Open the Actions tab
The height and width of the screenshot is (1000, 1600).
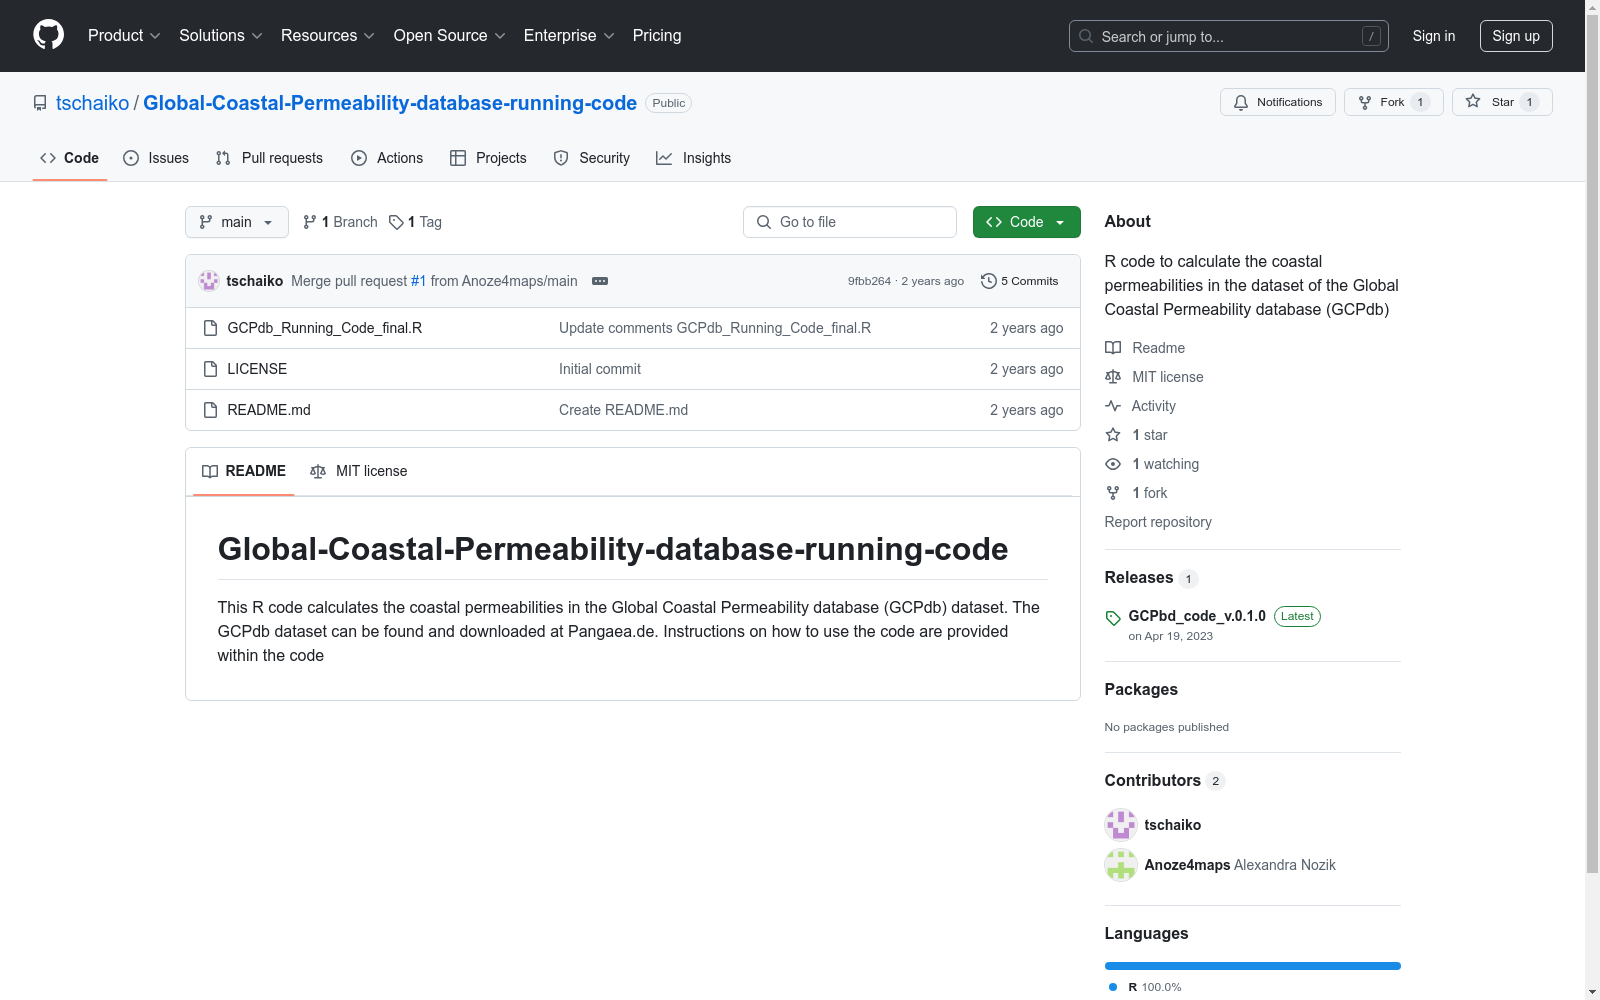(x=387, y=158)
